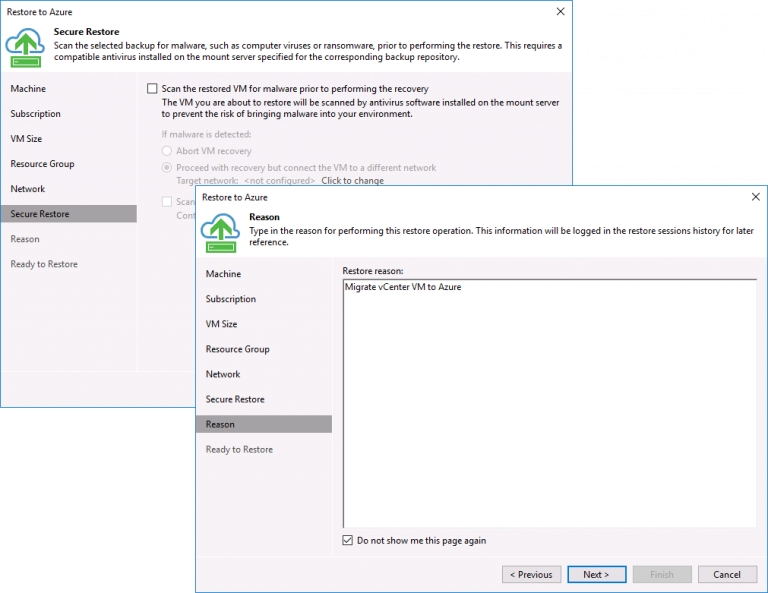Close the Reason dialog window

756,196
